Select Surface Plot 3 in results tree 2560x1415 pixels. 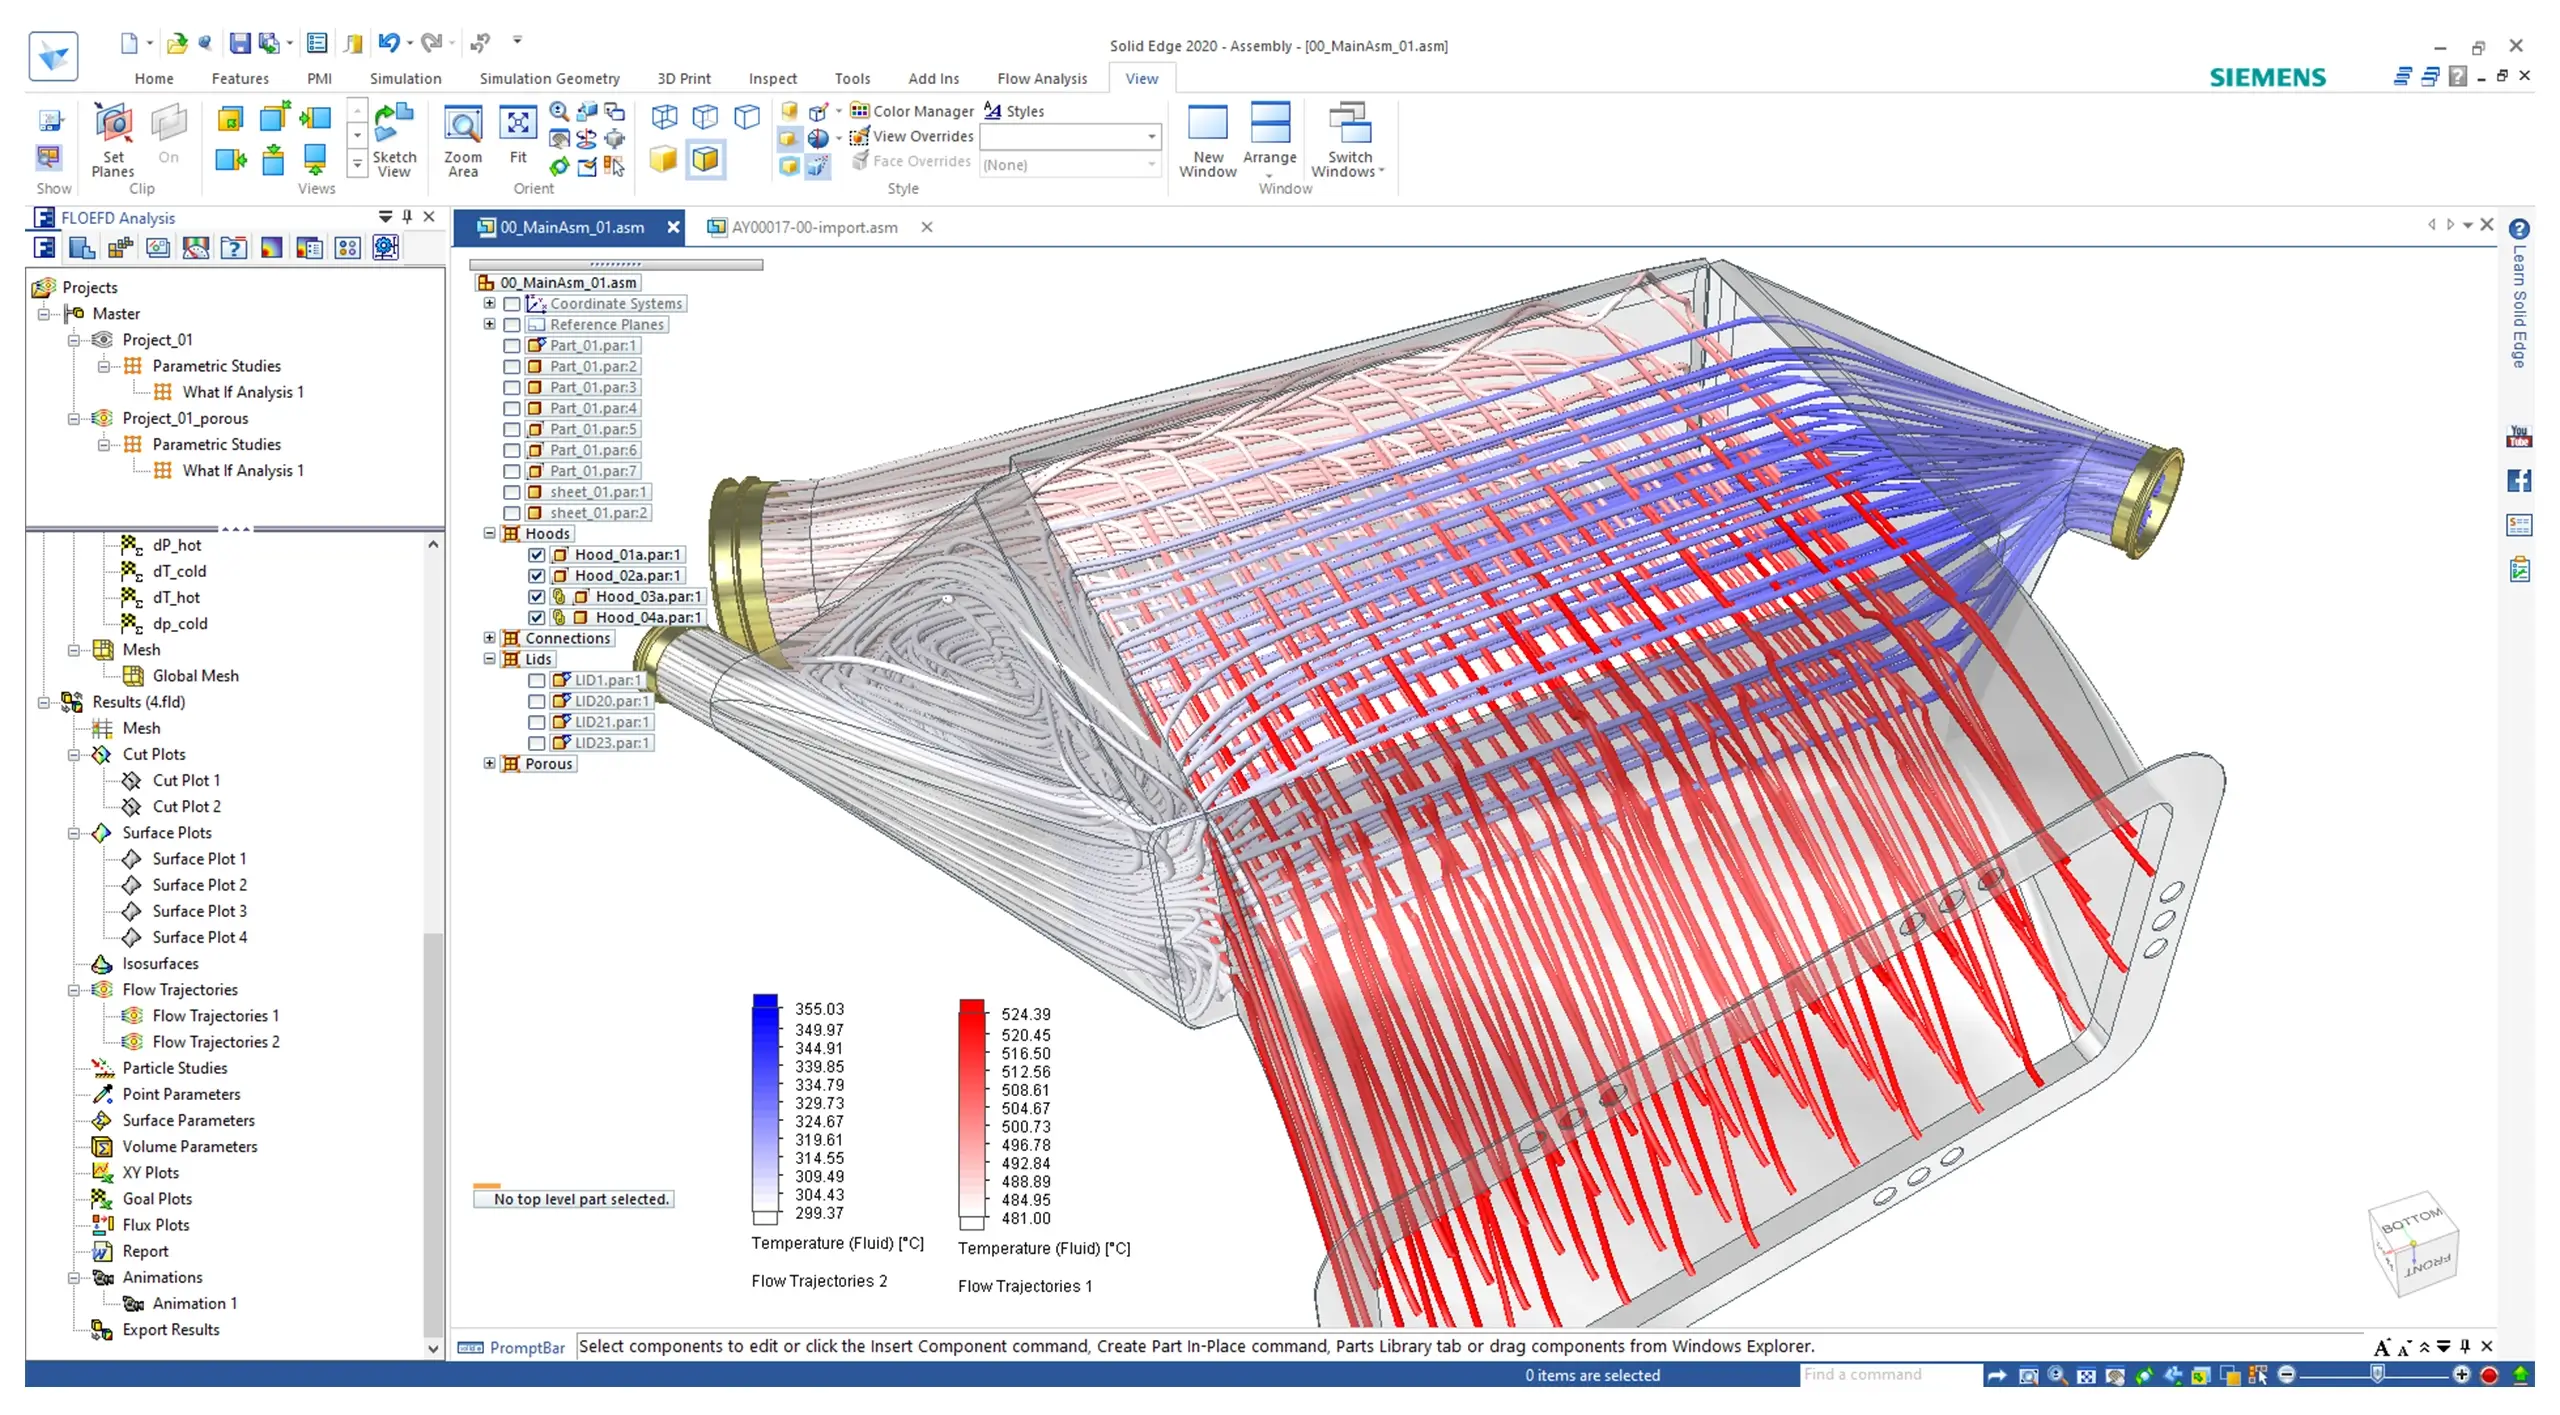click(199, 911)
